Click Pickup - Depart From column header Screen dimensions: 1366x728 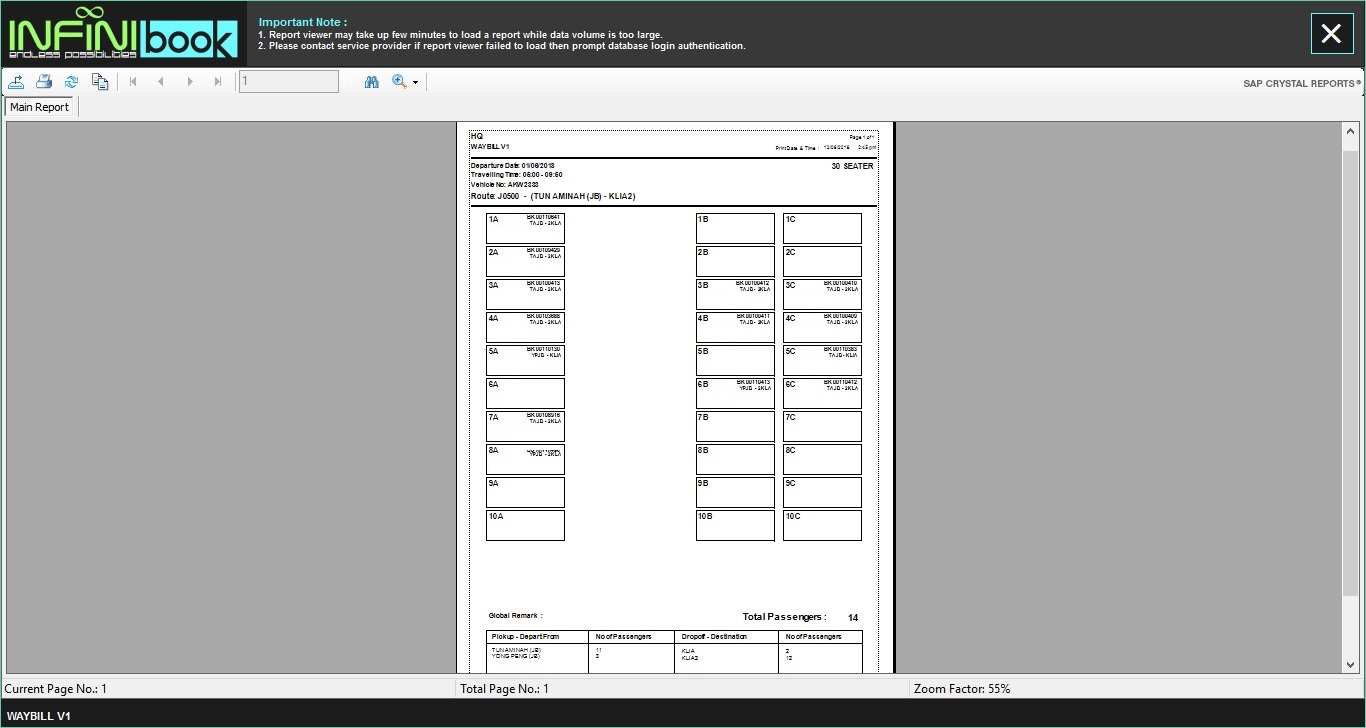(525, 637)
